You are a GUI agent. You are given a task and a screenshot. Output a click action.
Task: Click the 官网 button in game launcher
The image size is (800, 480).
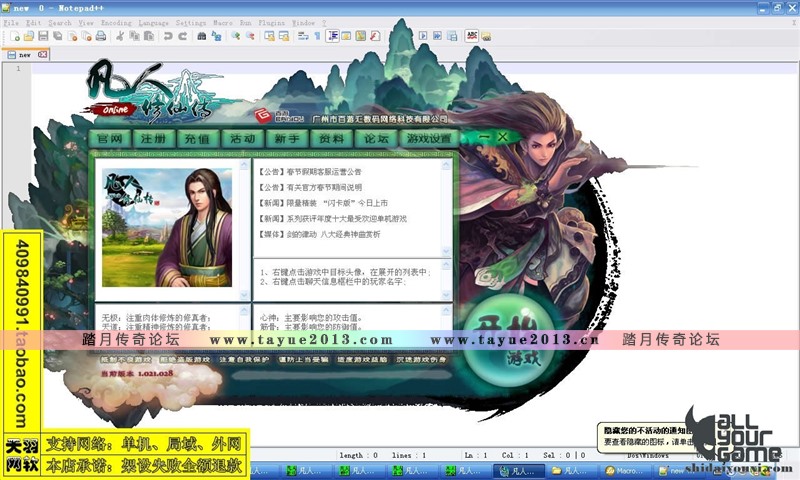[x=109, y=138]
